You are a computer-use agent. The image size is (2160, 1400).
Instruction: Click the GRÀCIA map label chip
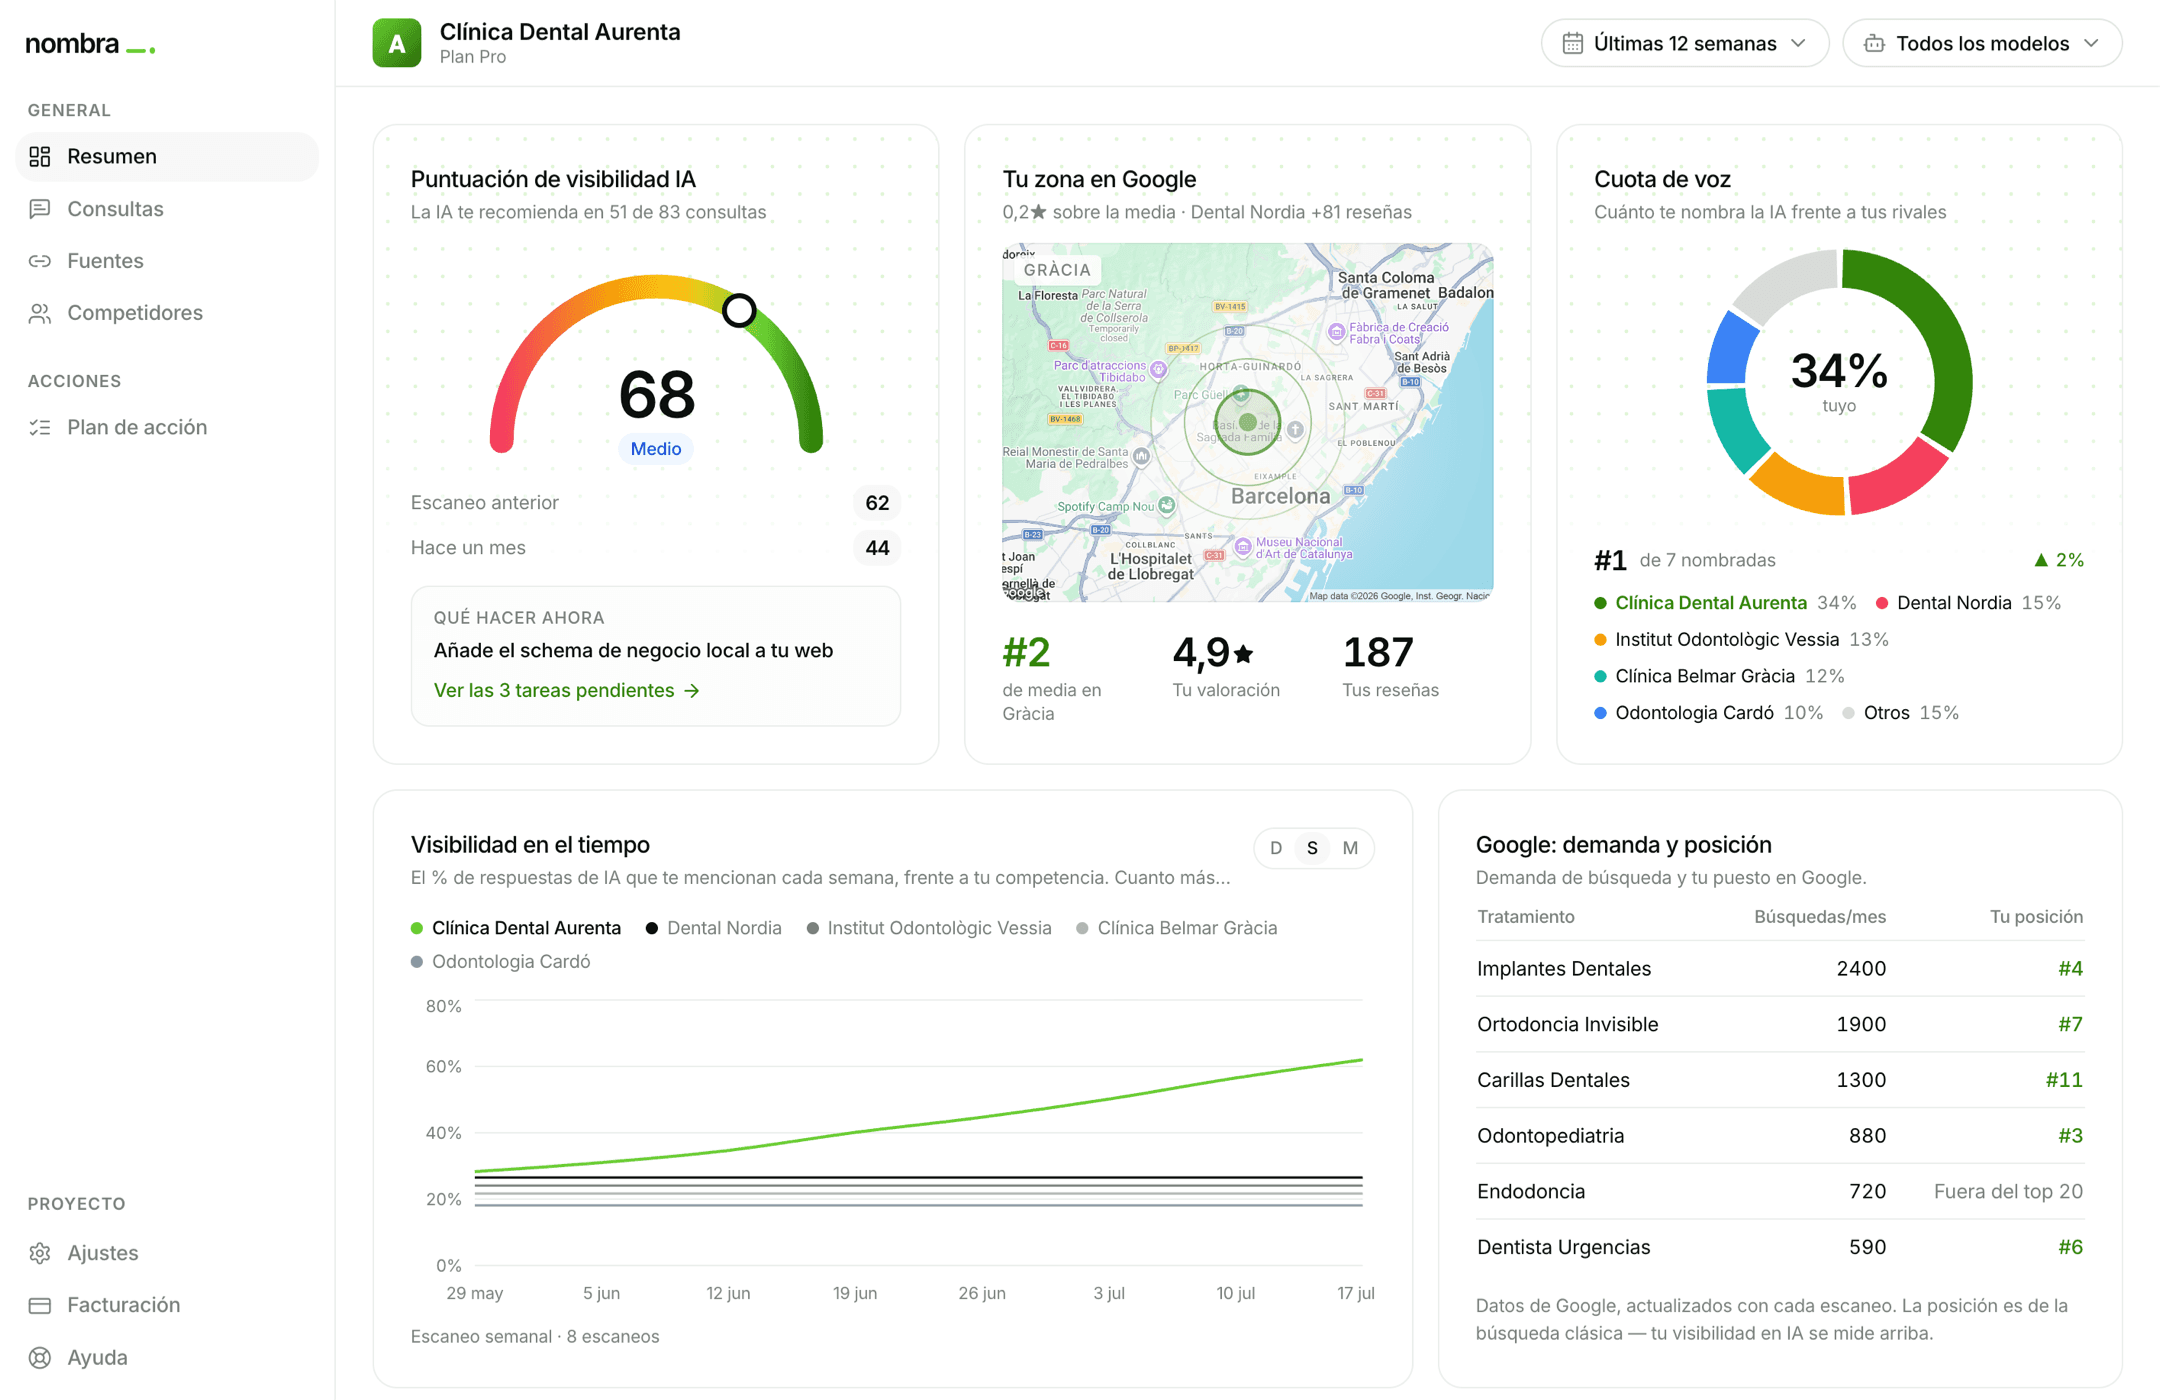[1057, 270]
